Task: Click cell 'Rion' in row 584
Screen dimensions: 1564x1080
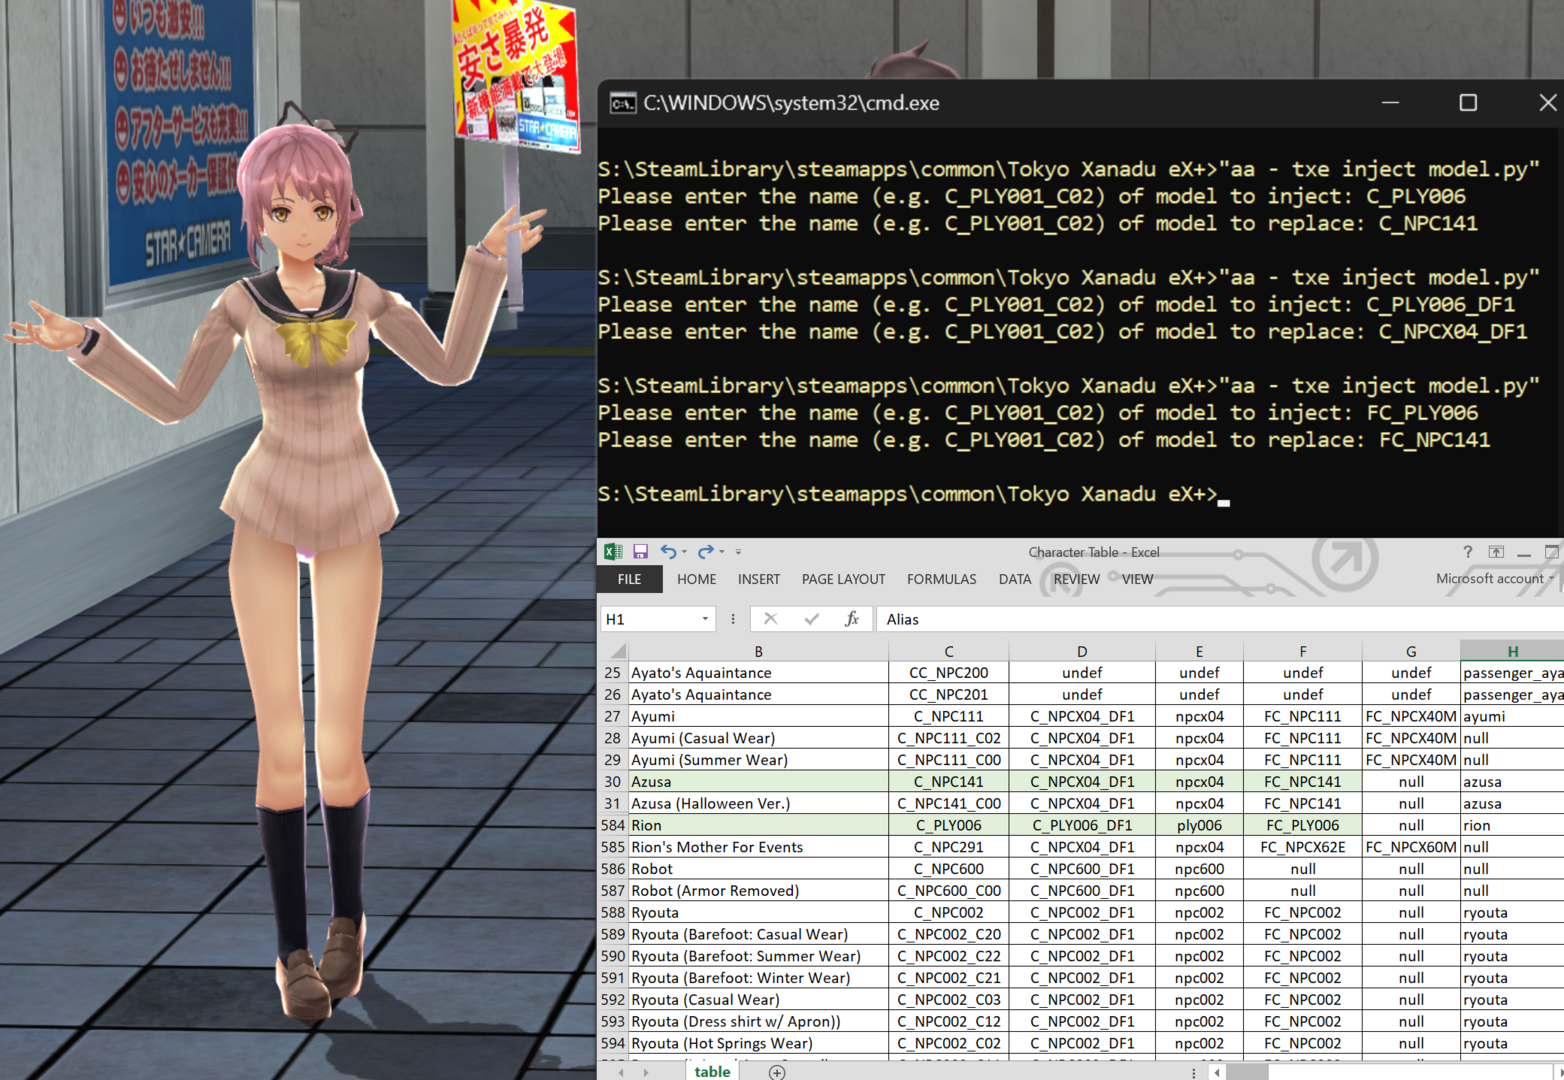Action: (x=758, y=825)
